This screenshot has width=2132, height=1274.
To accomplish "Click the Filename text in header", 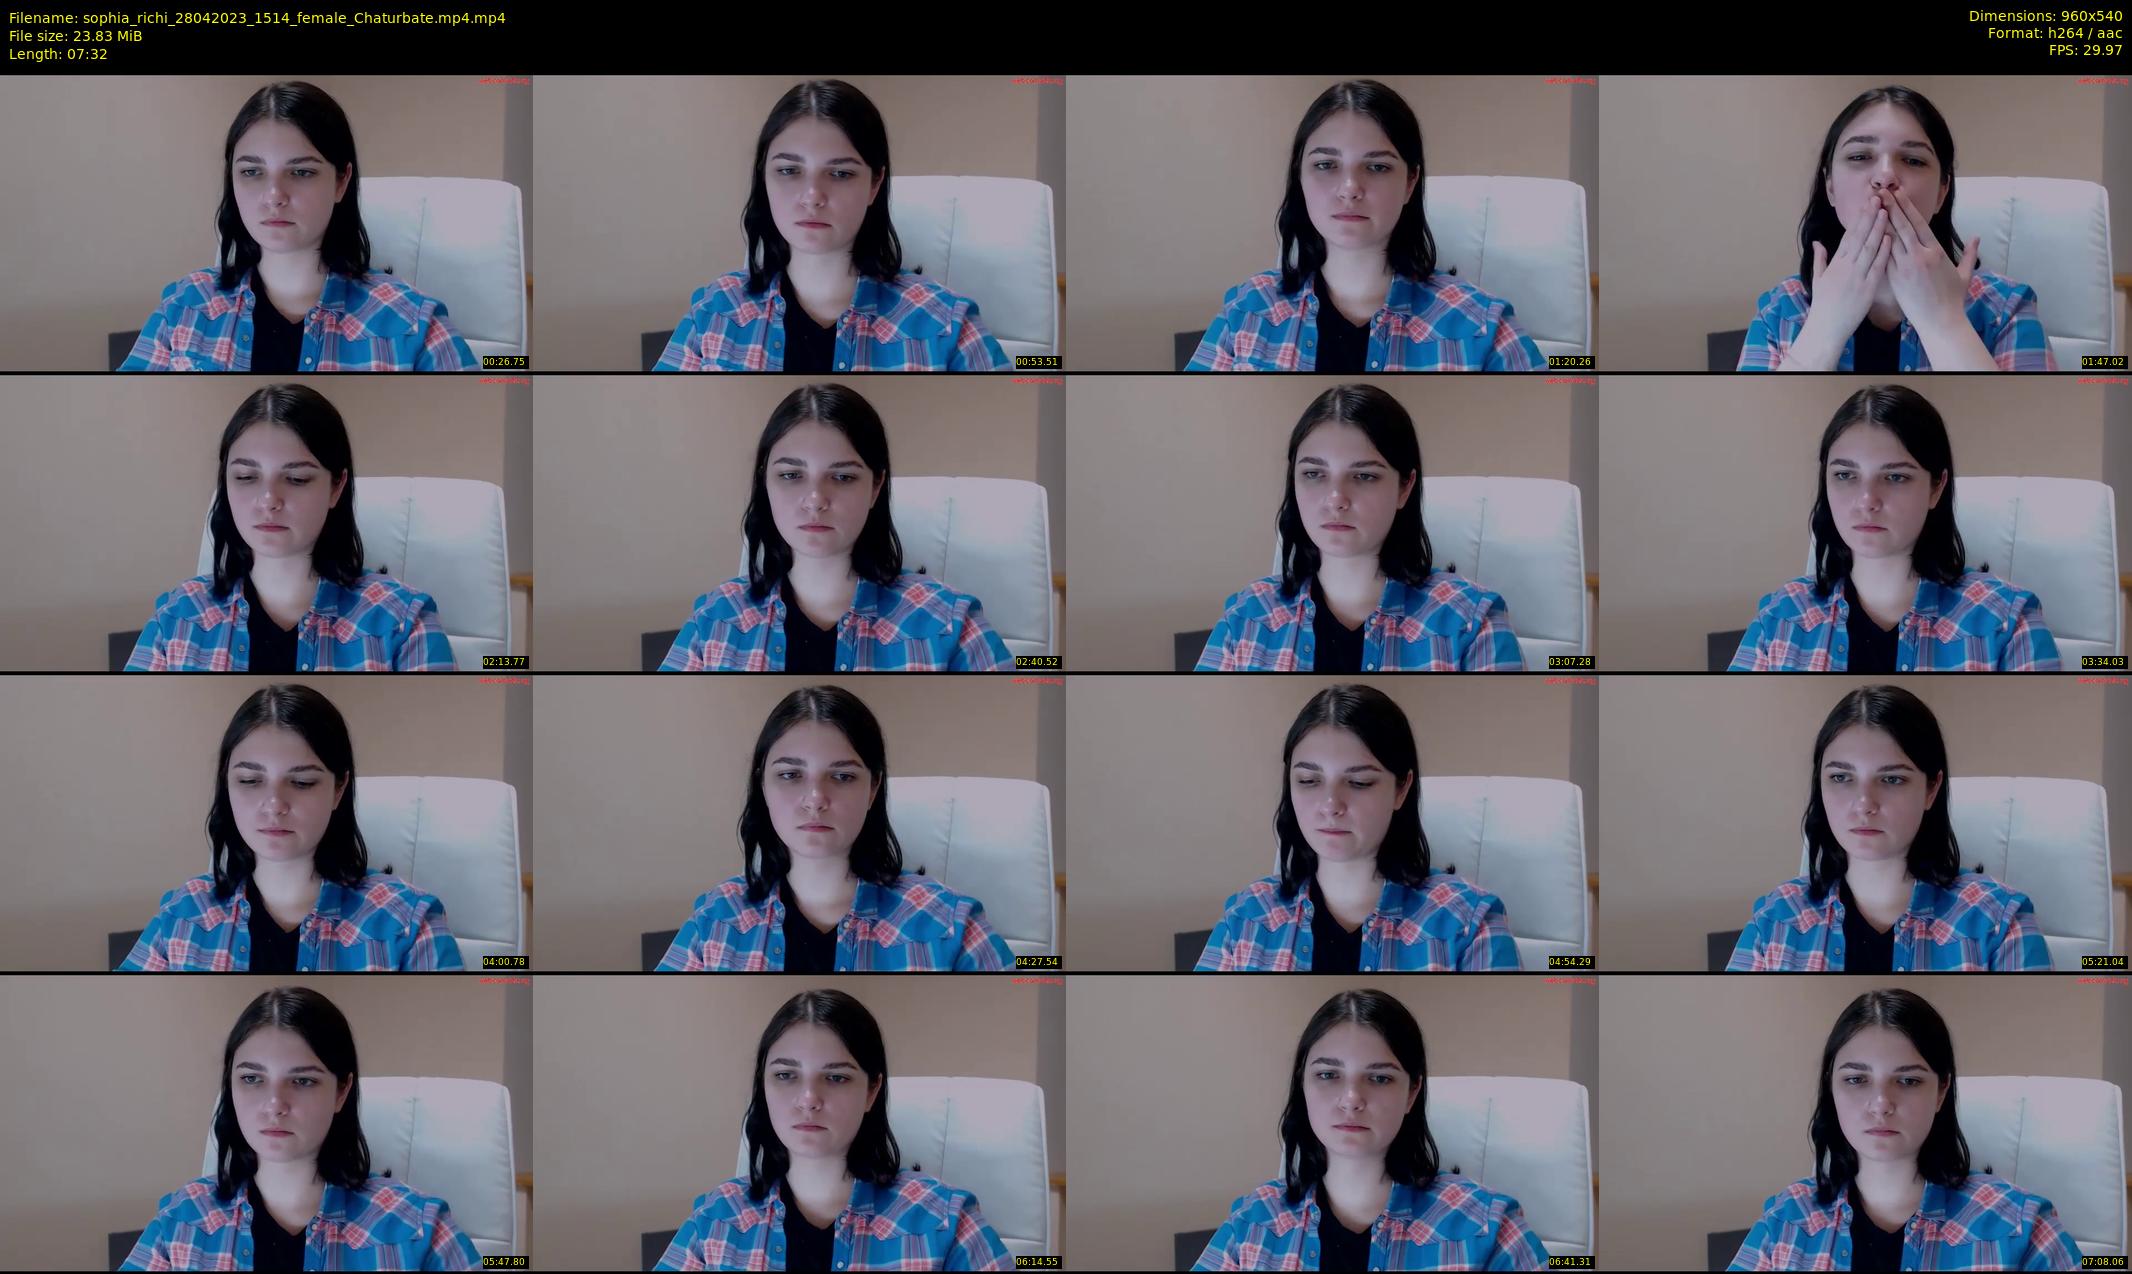I will (257, 18).
